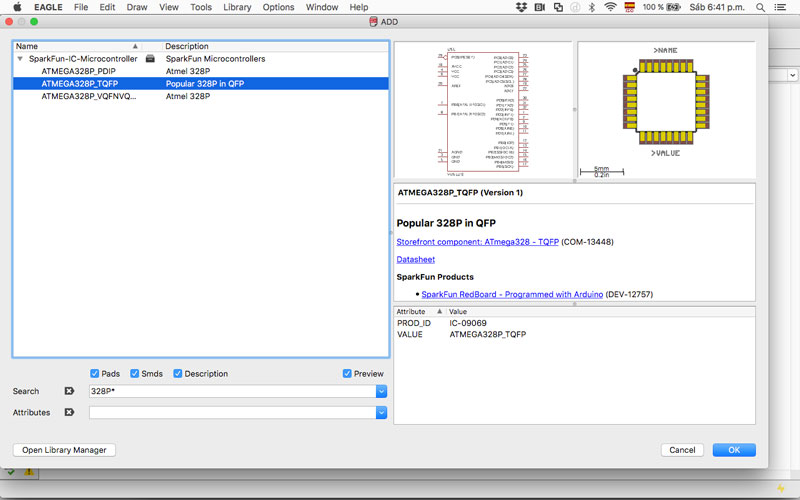Click the PROD_ID attribute label
This screenshot has height=500, width=800.
[x=414, y=323]
